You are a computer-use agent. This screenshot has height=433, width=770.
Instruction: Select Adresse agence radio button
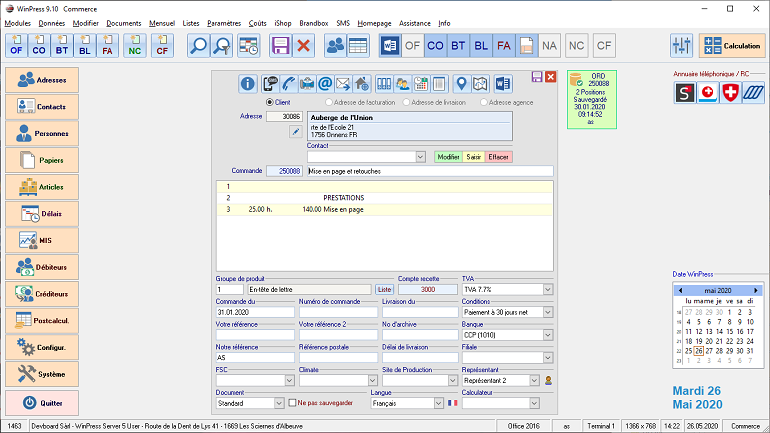tap(484, 102)
